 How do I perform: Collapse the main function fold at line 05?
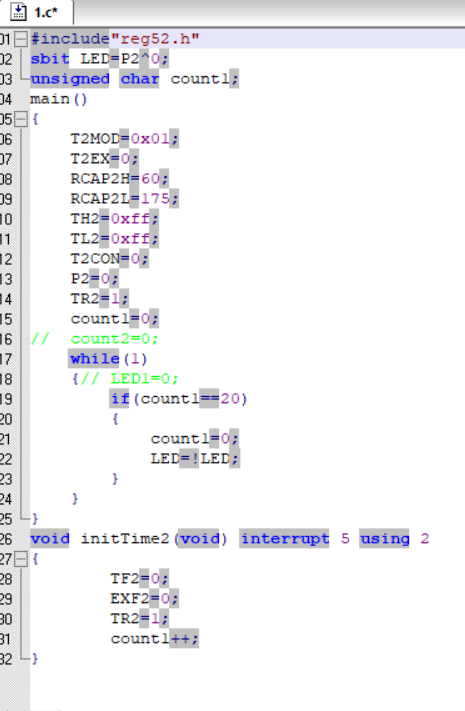(x=20, y=119)
